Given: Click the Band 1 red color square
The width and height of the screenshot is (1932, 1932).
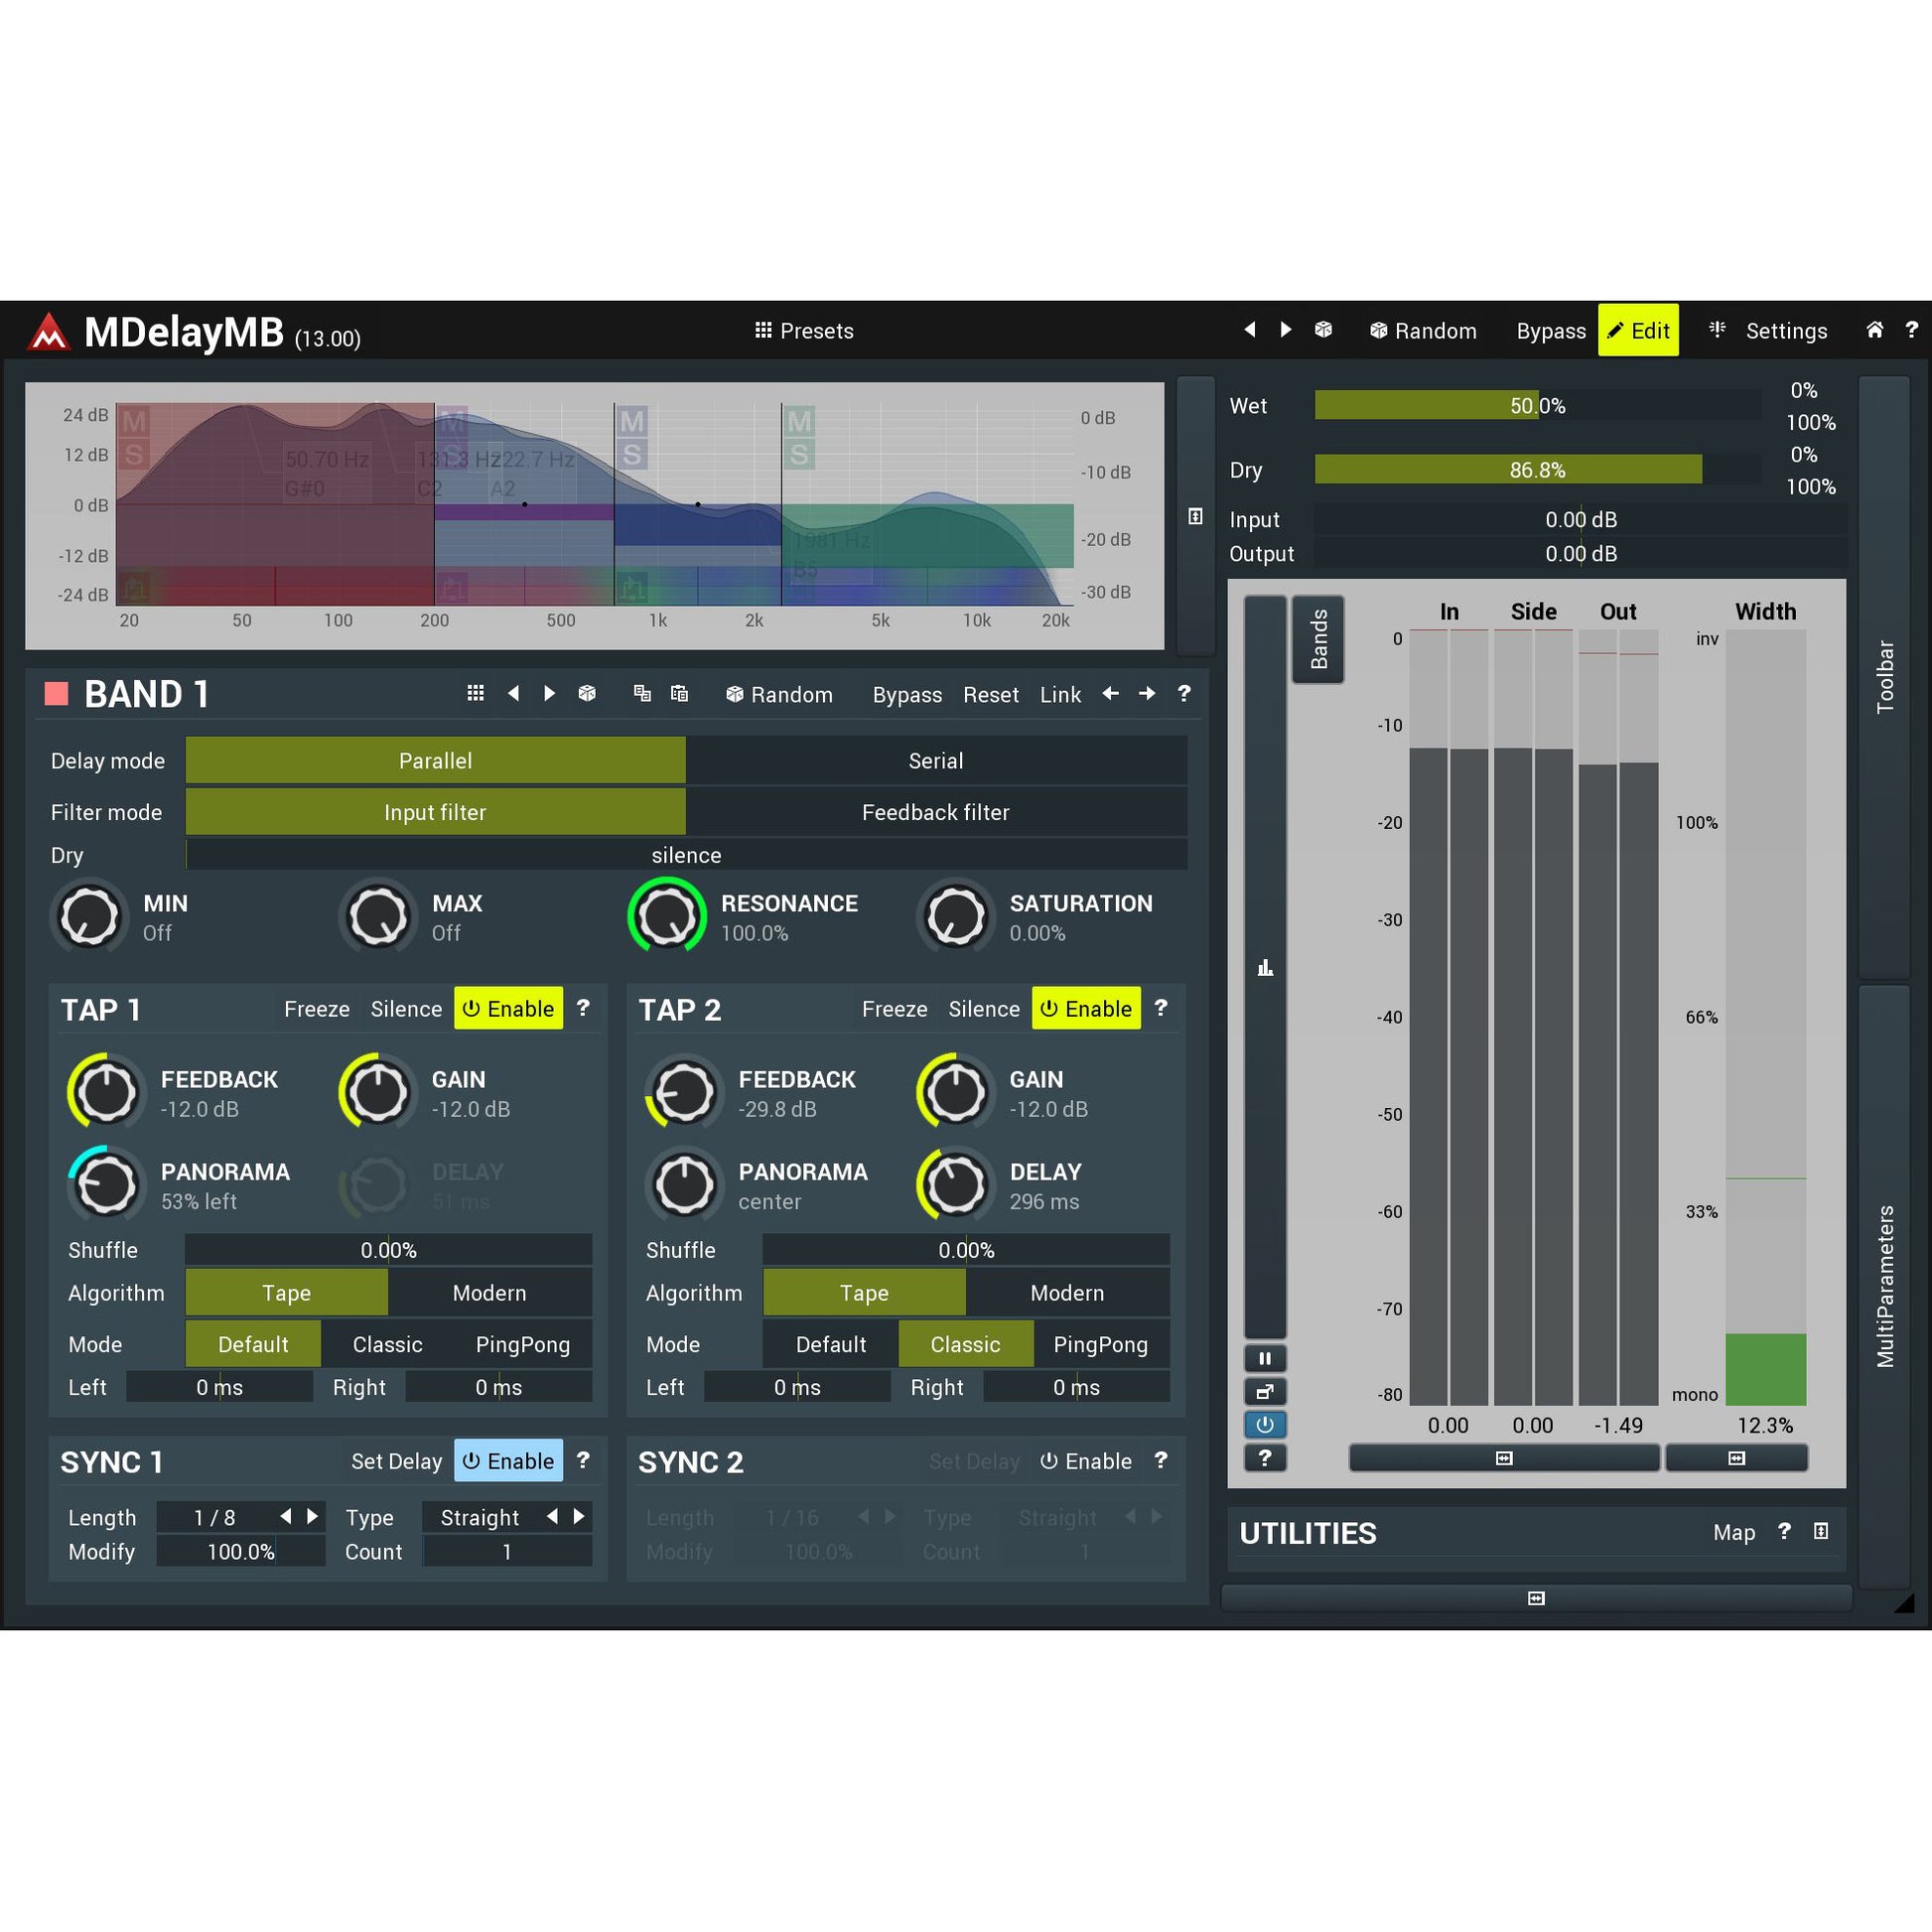Looking at the screenshot, I should 57,694.
